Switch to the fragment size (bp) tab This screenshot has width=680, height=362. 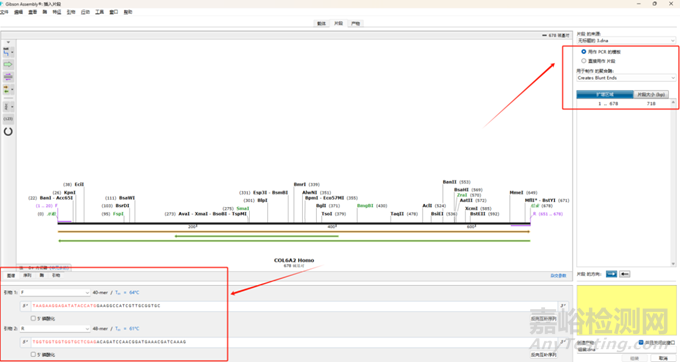[x=651, y=95]
